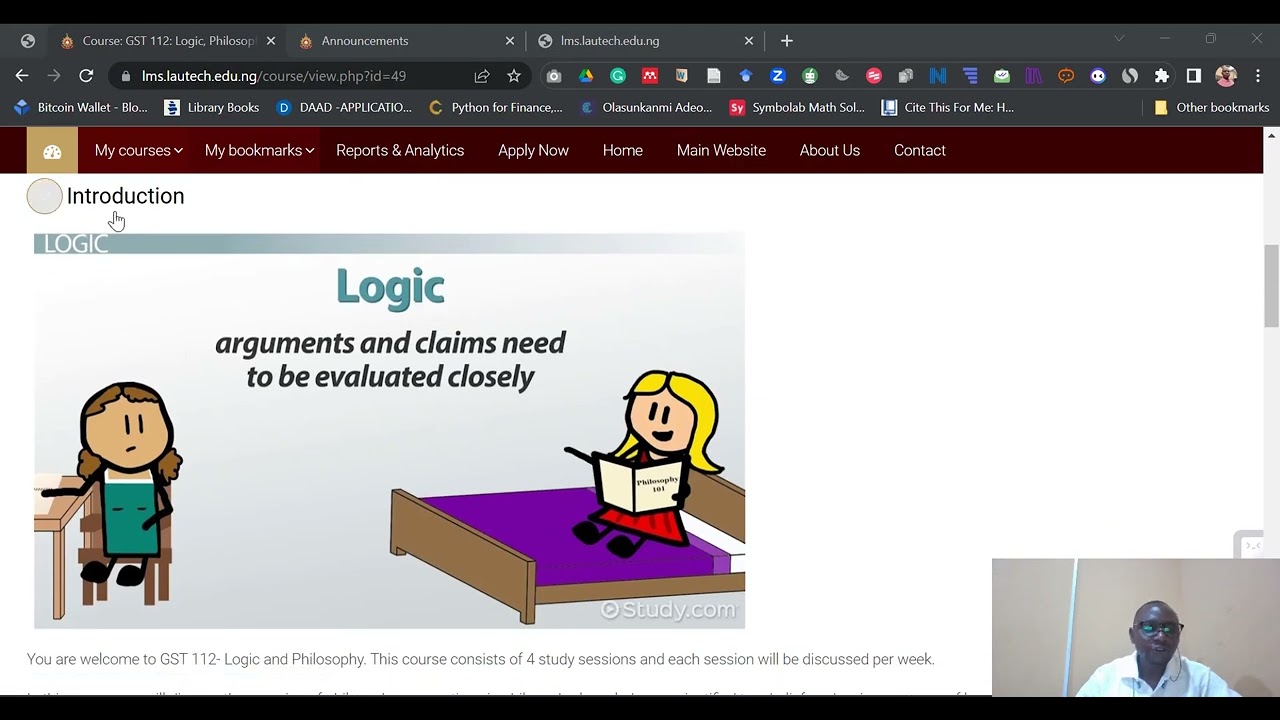Open Main Website link
This screenshot has height=720, width=1280.
[721, 150]
